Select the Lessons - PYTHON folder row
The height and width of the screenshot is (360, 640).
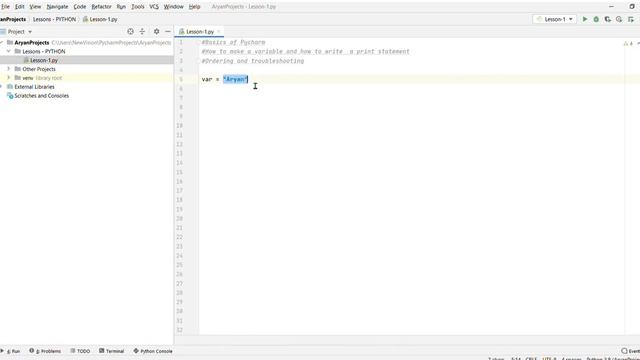click(44, 51)
